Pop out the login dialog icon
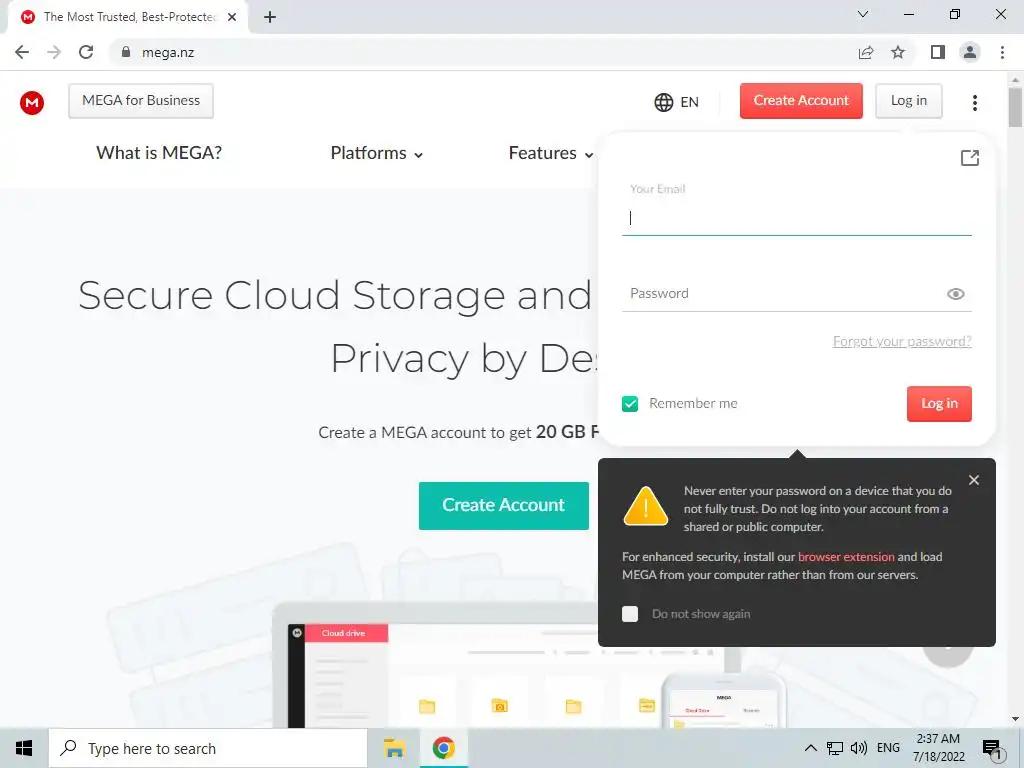 point(970,157)
